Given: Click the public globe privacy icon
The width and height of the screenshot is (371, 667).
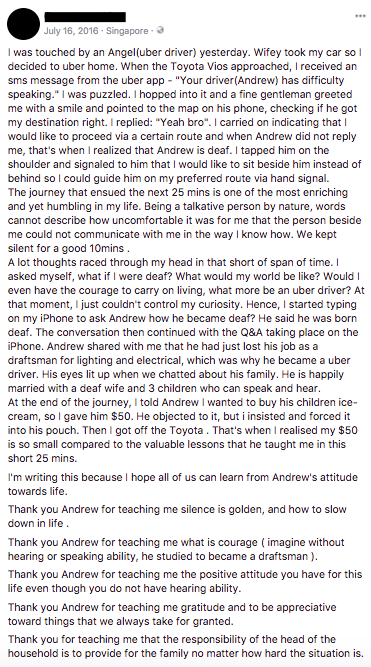Looking at the screenshot, I should [160, 31].
